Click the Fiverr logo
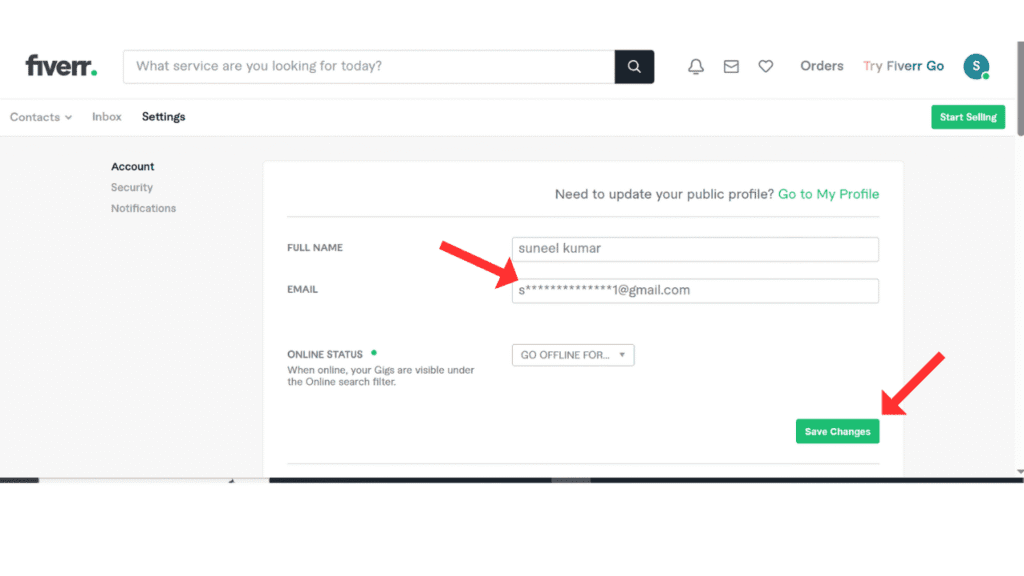Screen dimensions: 1024x576 60,65
